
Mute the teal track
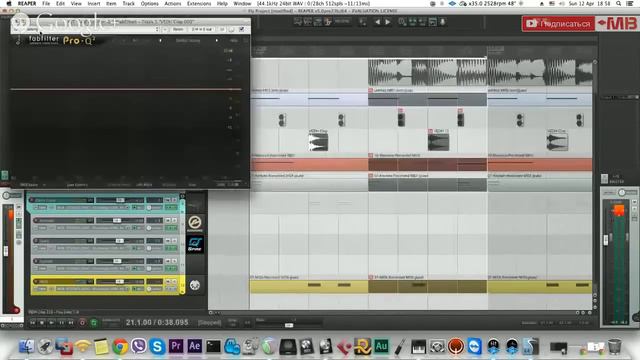pos(167,200)
